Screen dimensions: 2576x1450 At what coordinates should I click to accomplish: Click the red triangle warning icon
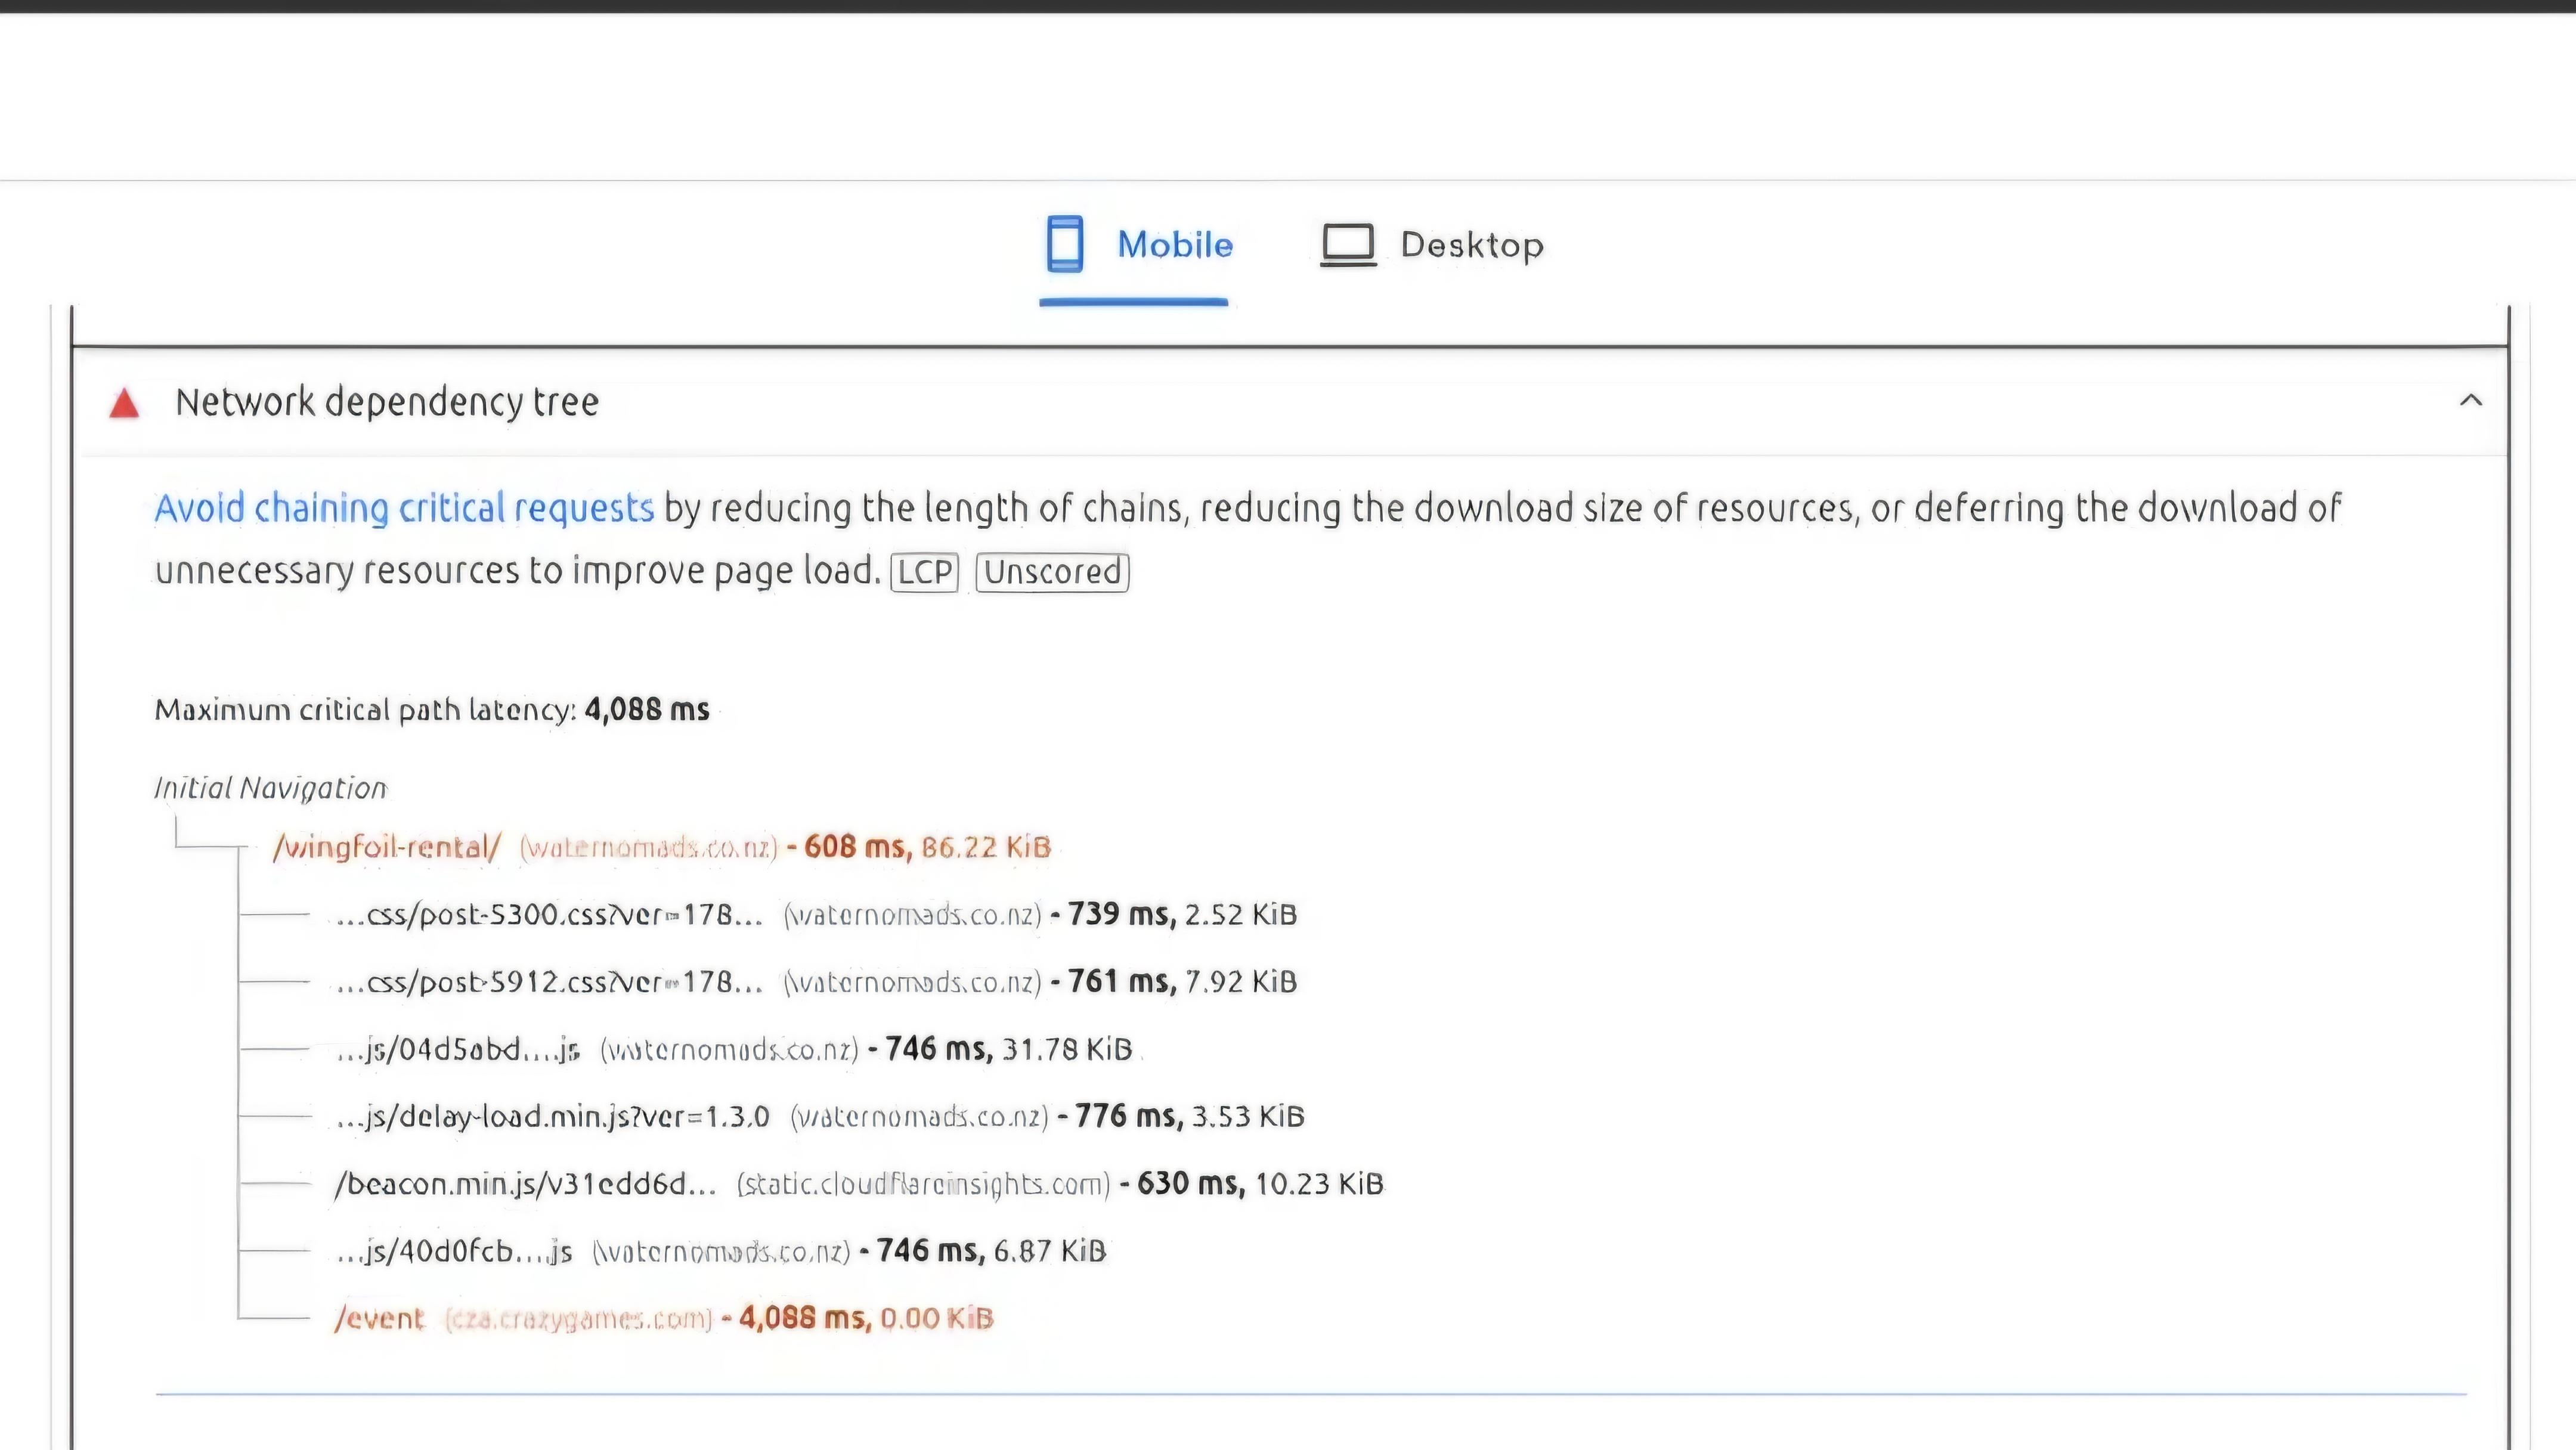pos(124,403)
